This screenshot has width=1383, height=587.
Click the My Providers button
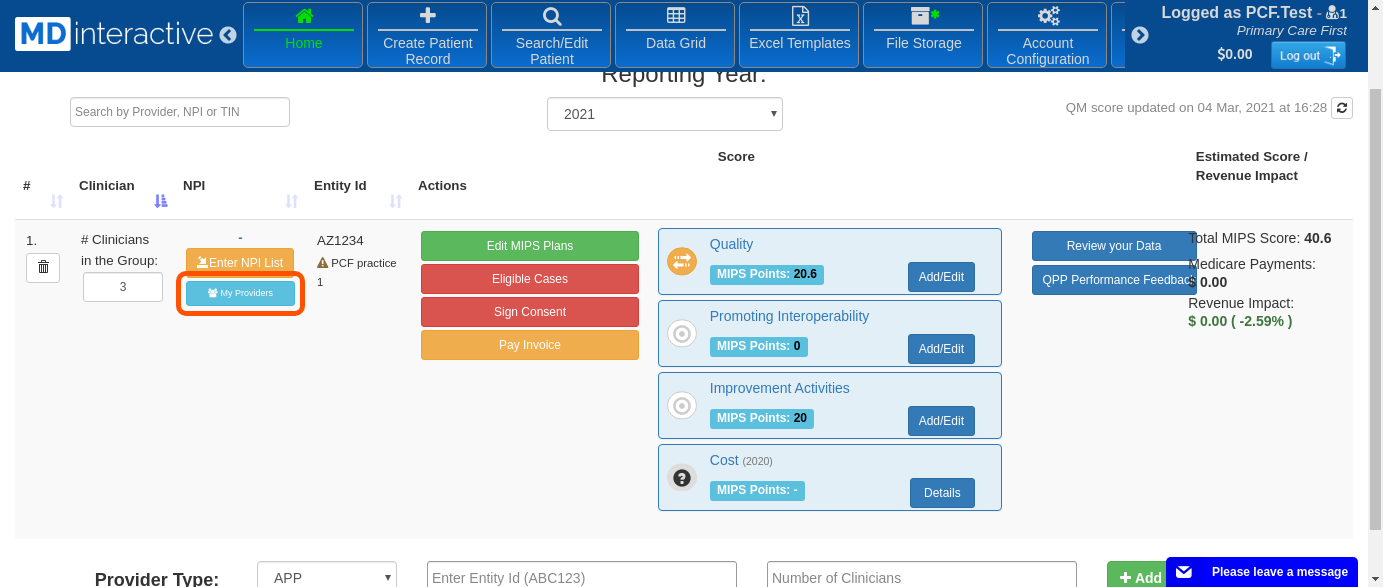pyautogui.click(x=240, y=293)
